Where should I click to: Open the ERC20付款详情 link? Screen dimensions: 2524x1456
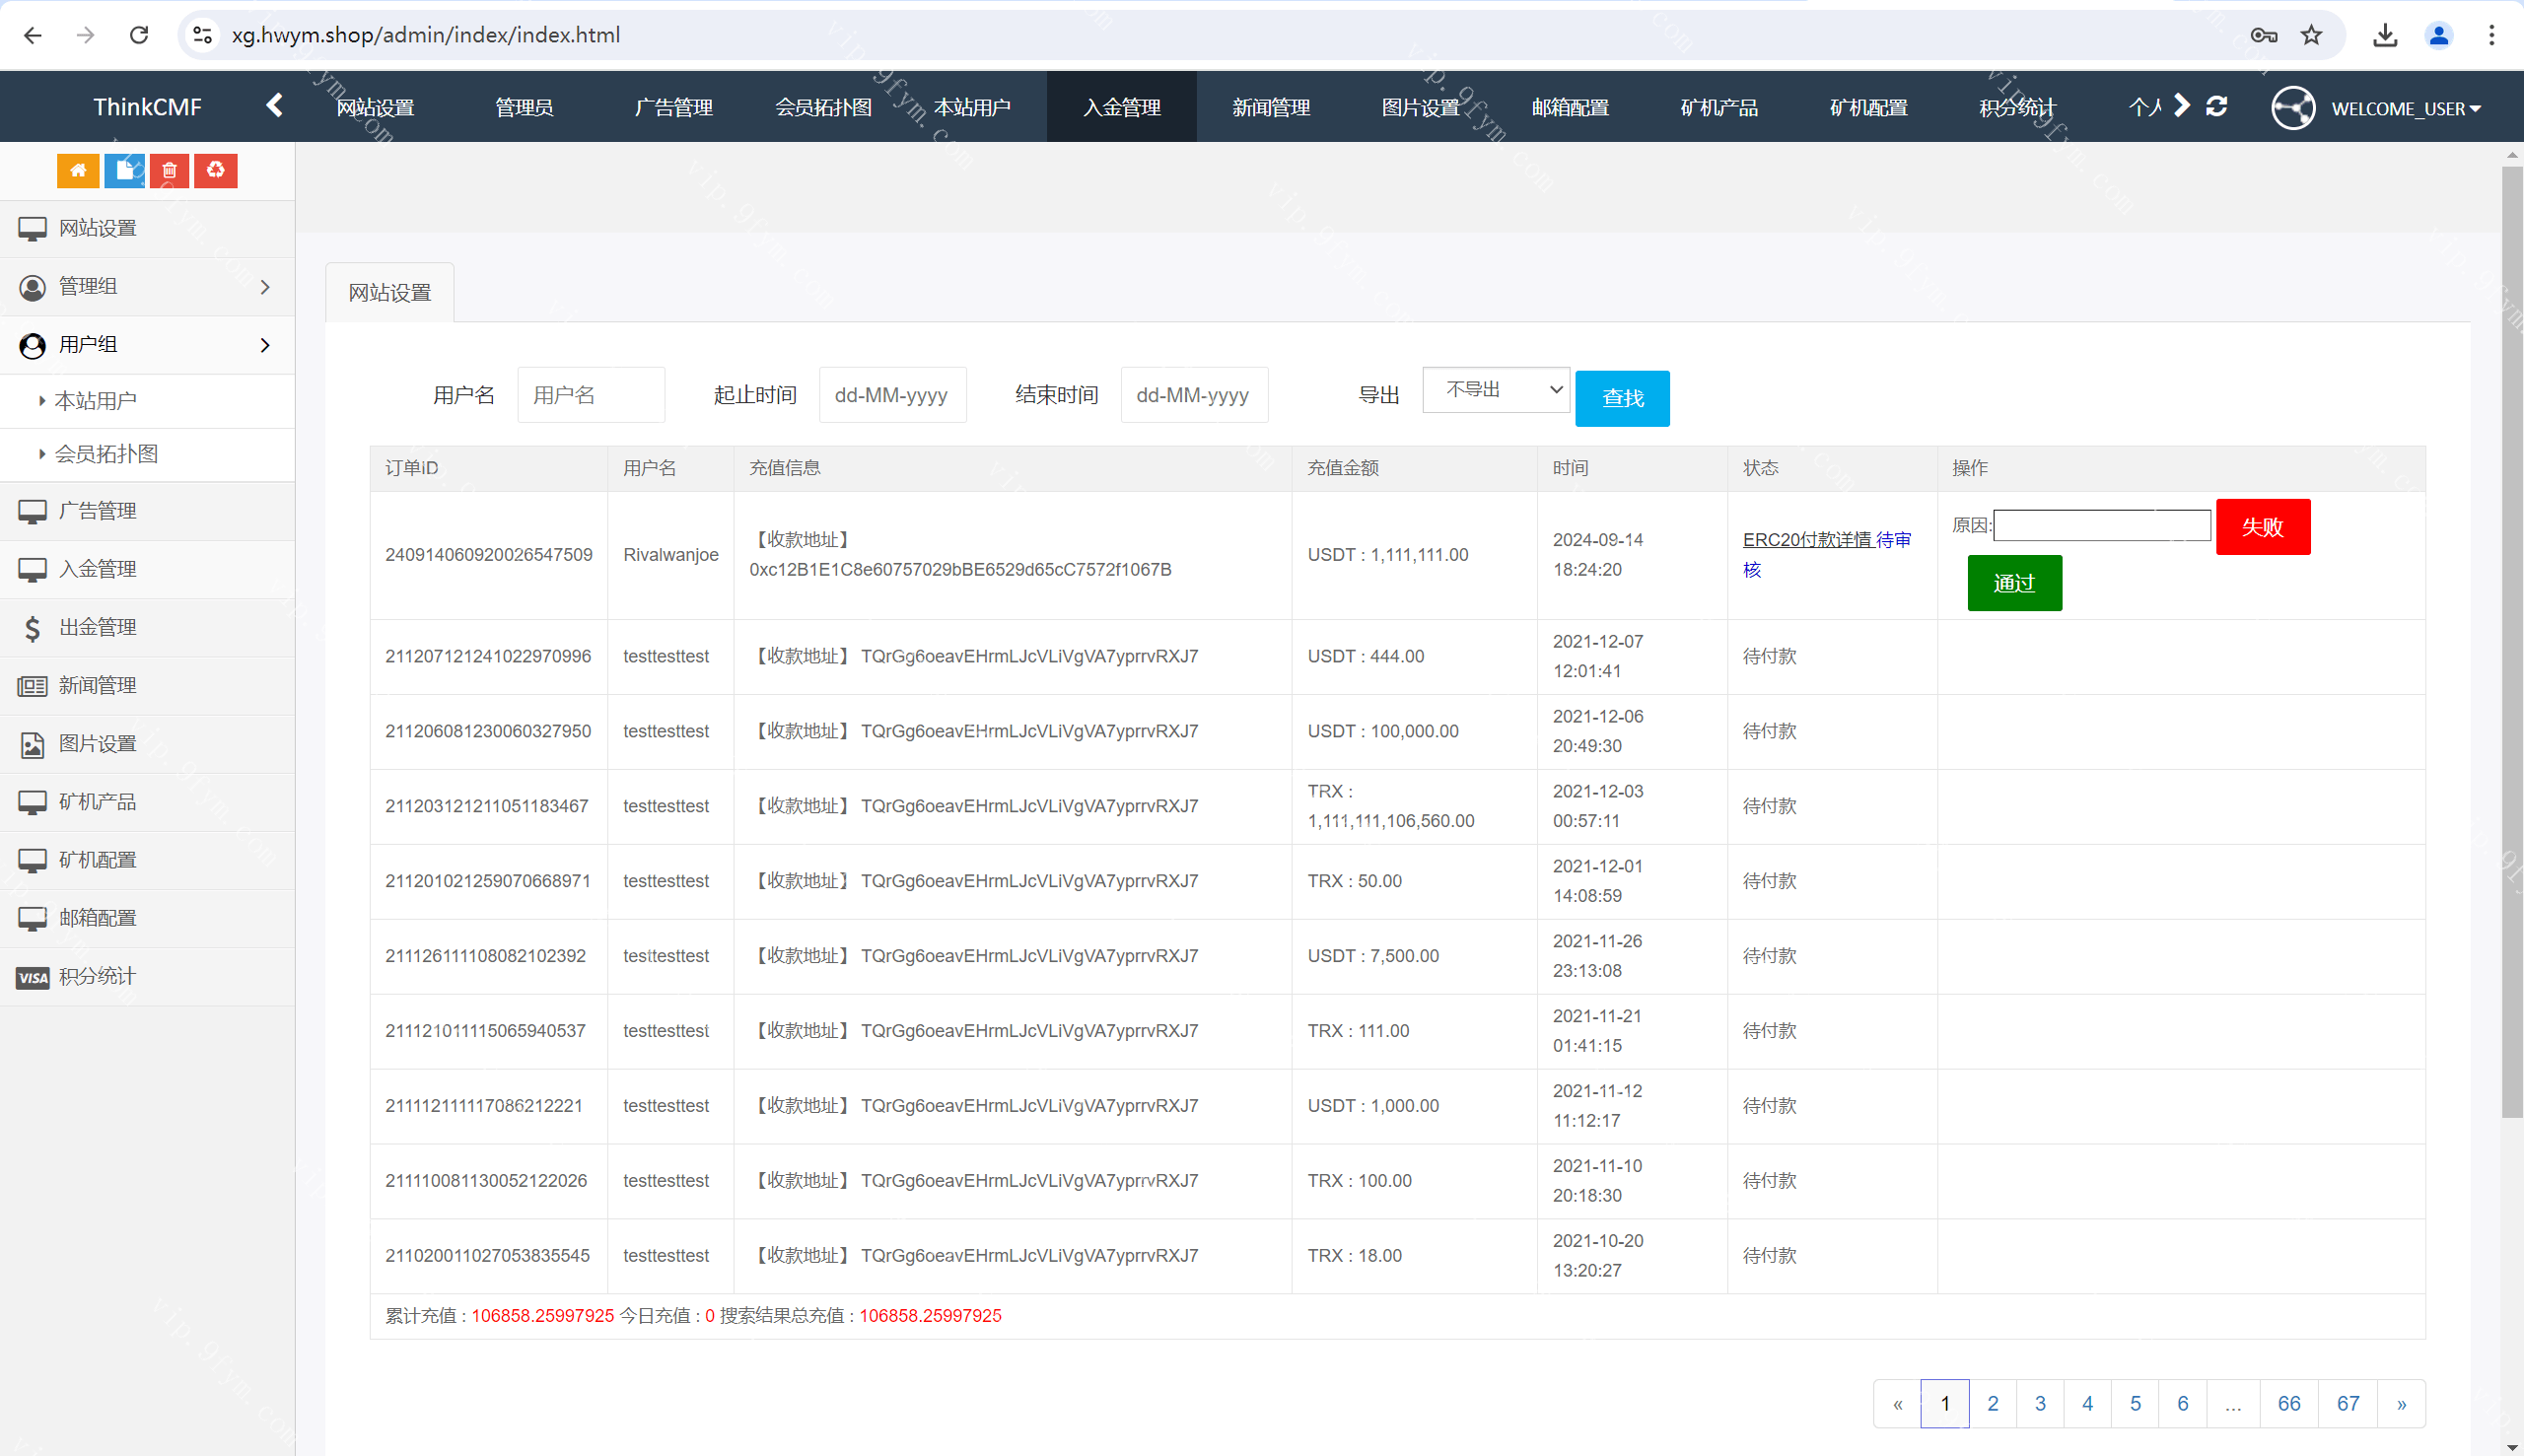click(x=1806, y=540)
